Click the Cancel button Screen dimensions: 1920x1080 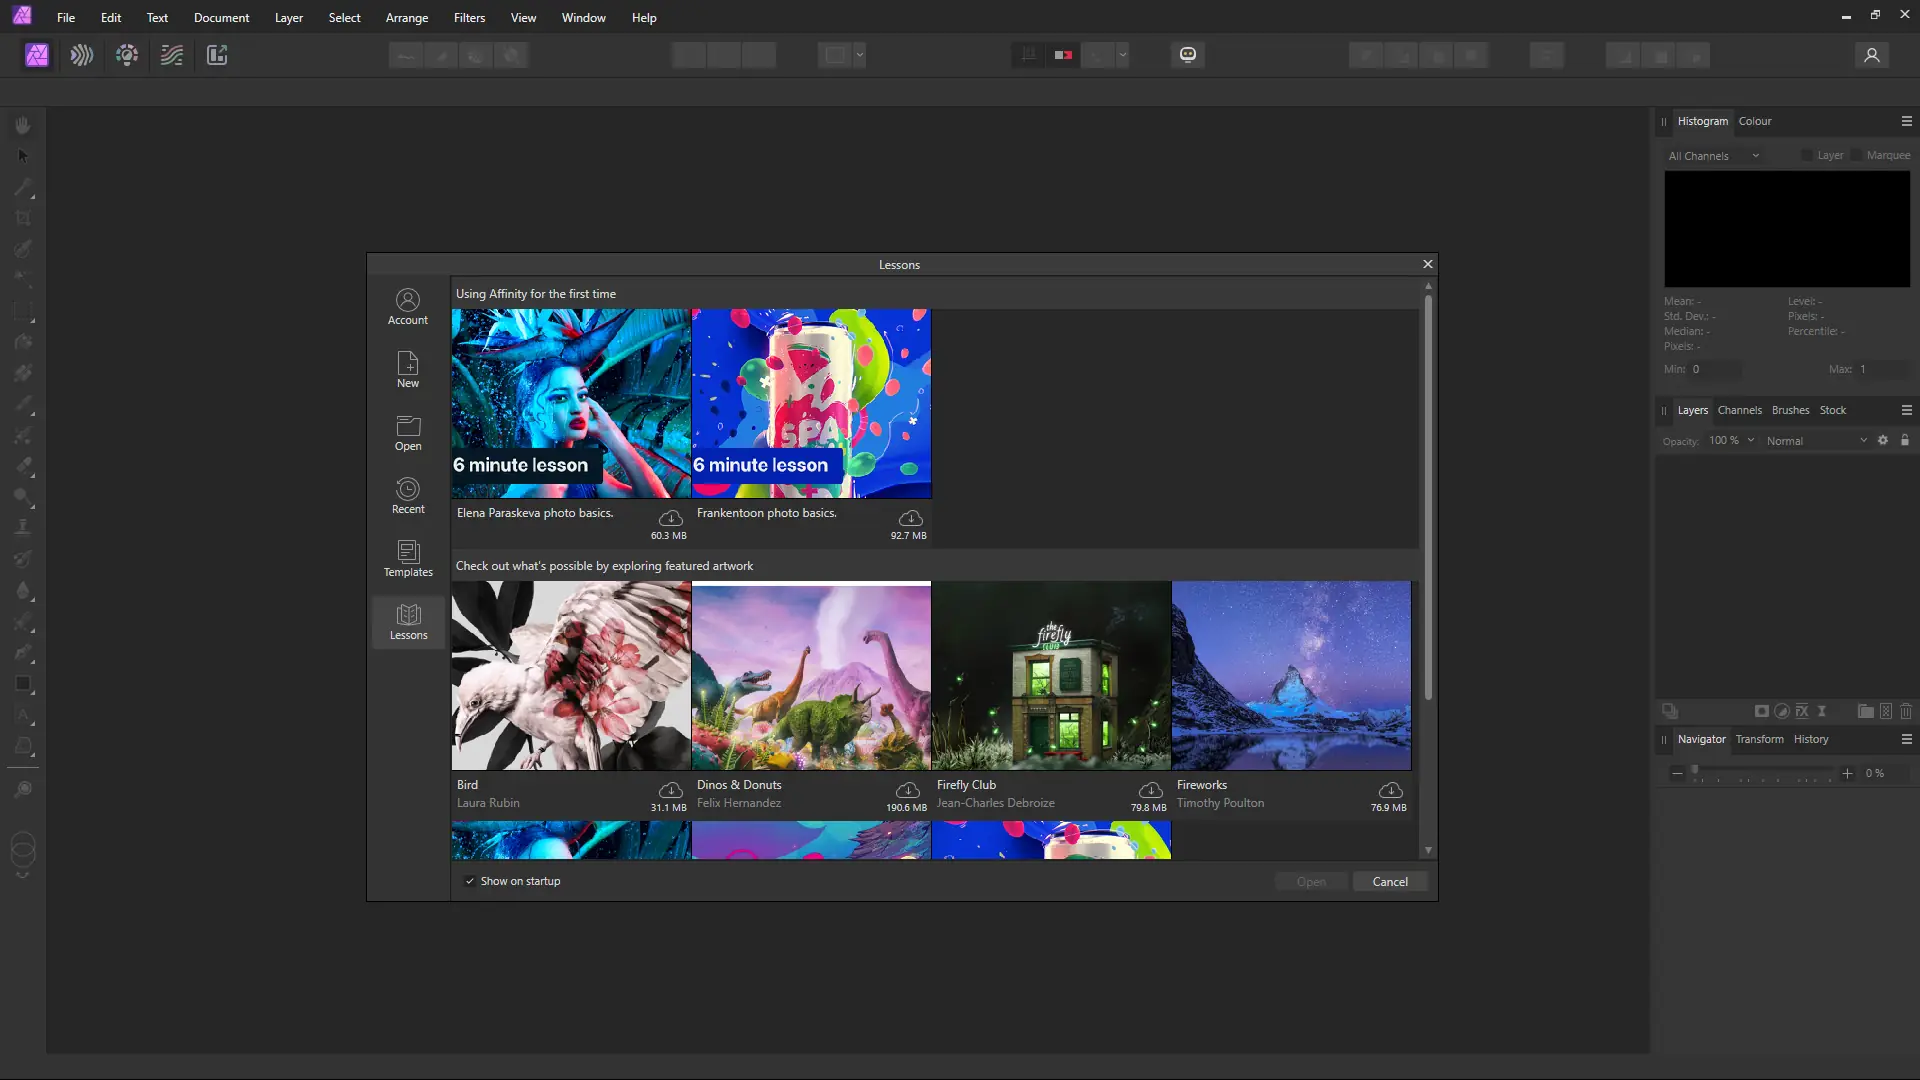click(x=1389, y=881)
